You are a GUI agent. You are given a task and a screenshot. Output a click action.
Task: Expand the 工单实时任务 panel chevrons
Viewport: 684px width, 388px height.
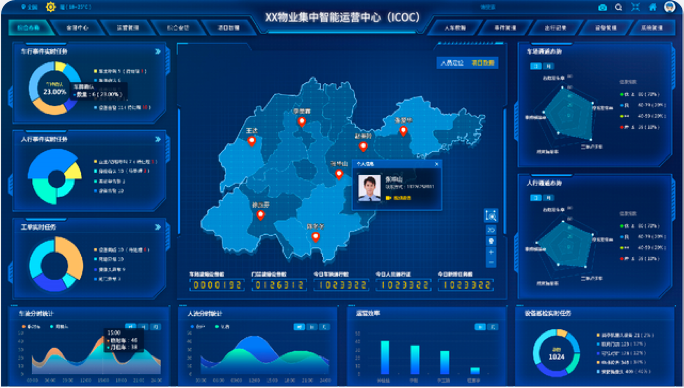pos(157,227)
